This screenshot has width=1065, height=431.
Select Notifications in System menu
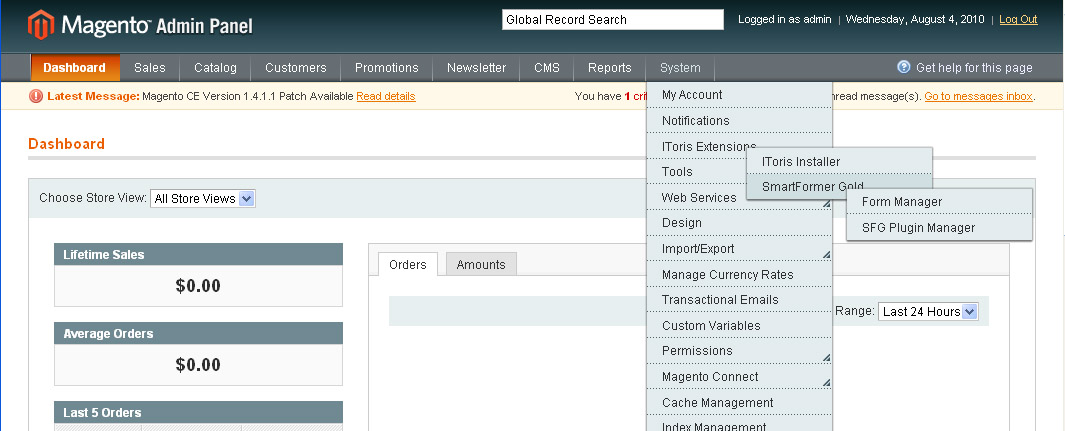(x=740, y=121)
